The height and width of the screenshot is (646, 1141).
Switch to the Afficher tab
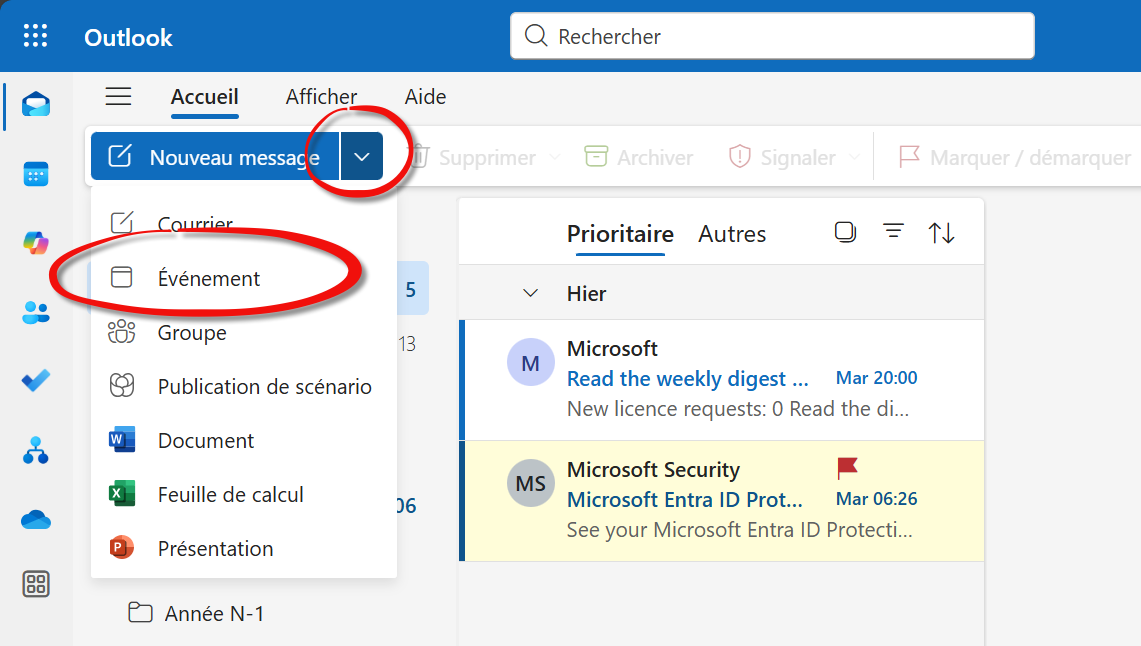pos(321,97)
